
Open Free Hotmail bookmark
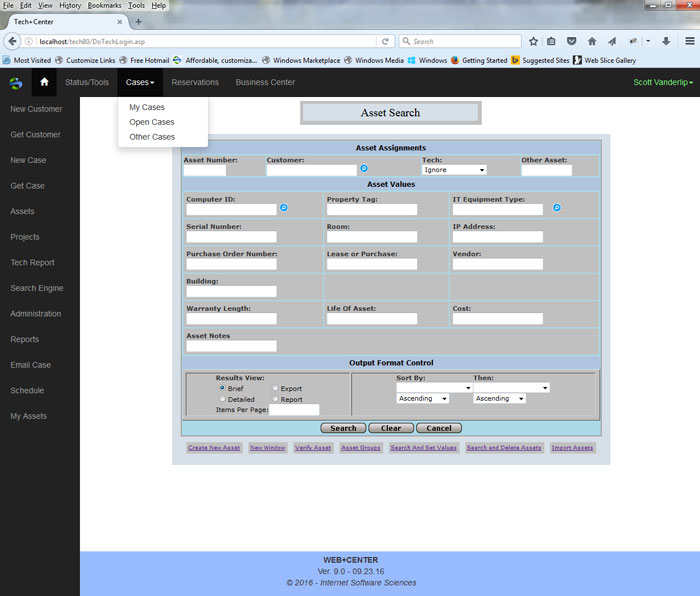pos(144,60)
